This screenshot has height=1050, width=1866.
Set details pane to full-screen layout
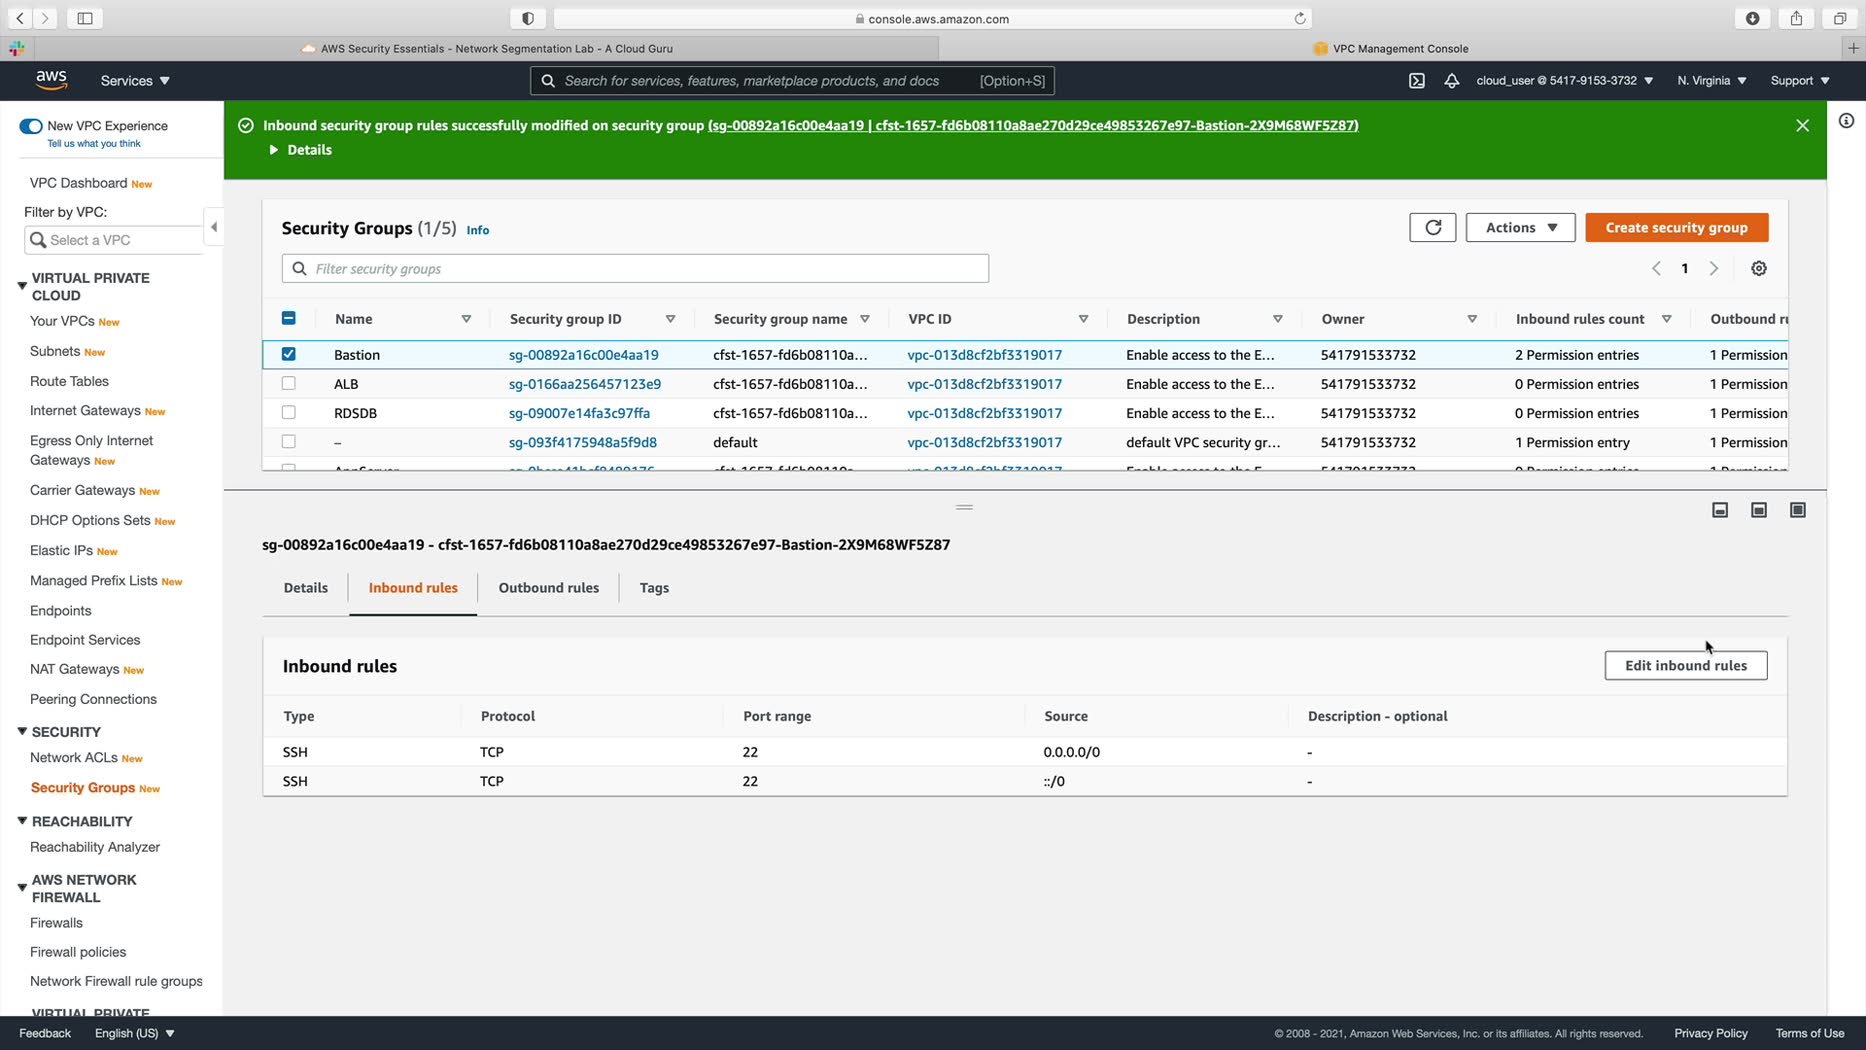click(x=1798, y=510)
